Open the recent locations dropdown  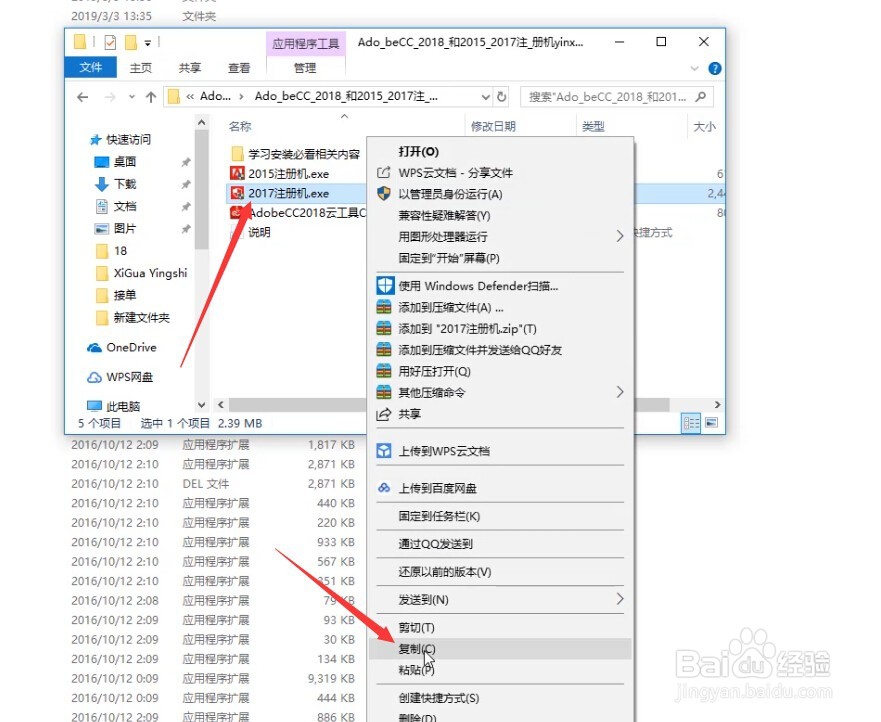point(132,97)
